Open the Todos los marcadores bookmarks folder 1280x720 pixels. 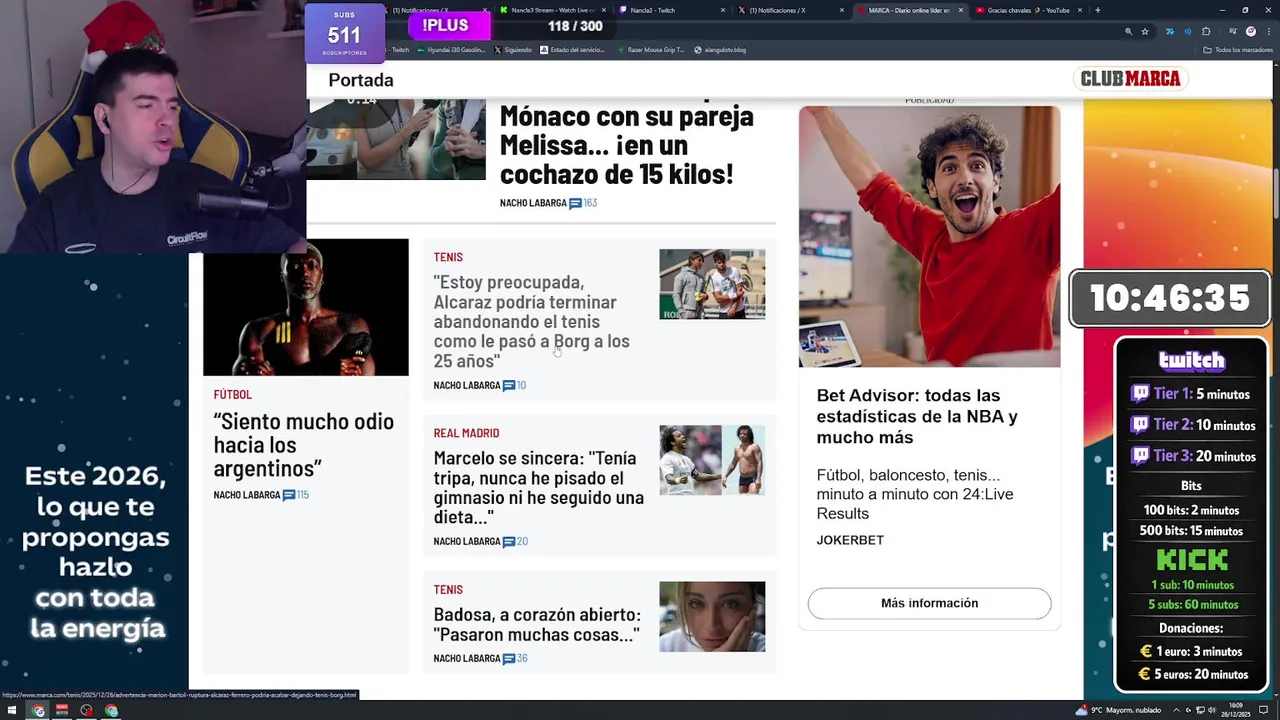1236,50
